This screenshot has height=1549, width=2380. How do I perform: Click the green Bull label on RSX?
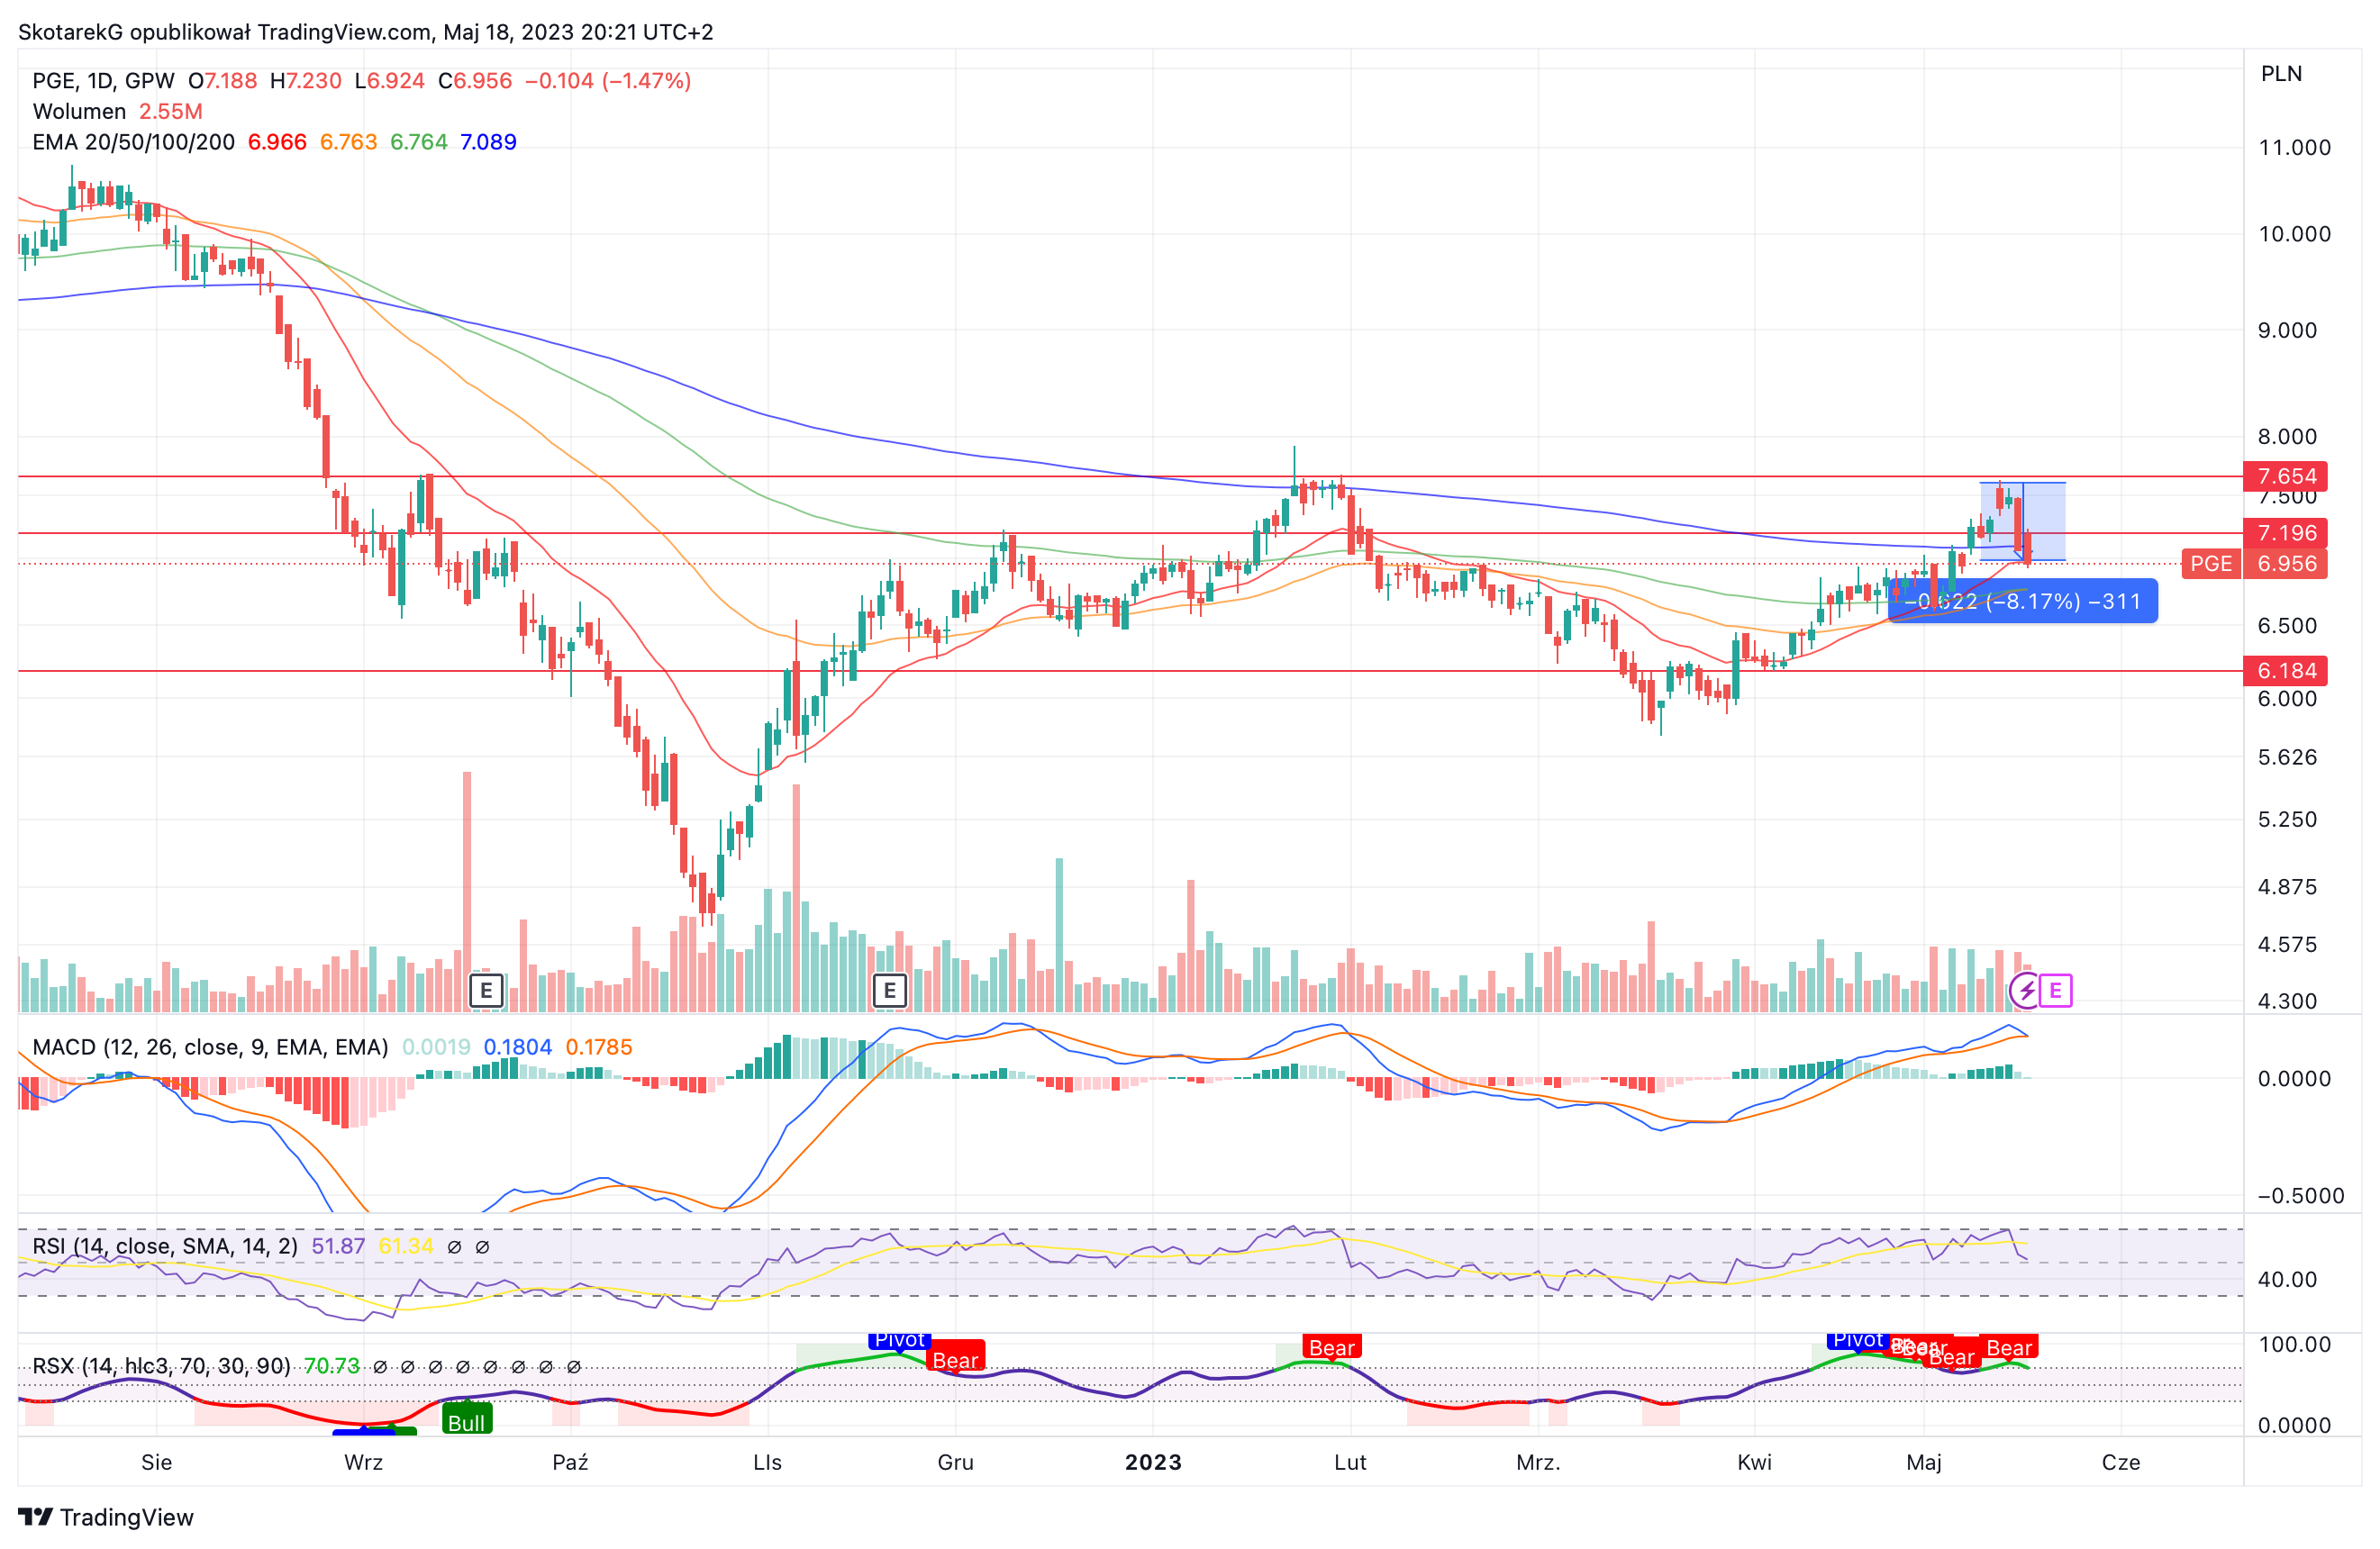click(466, 1421)
